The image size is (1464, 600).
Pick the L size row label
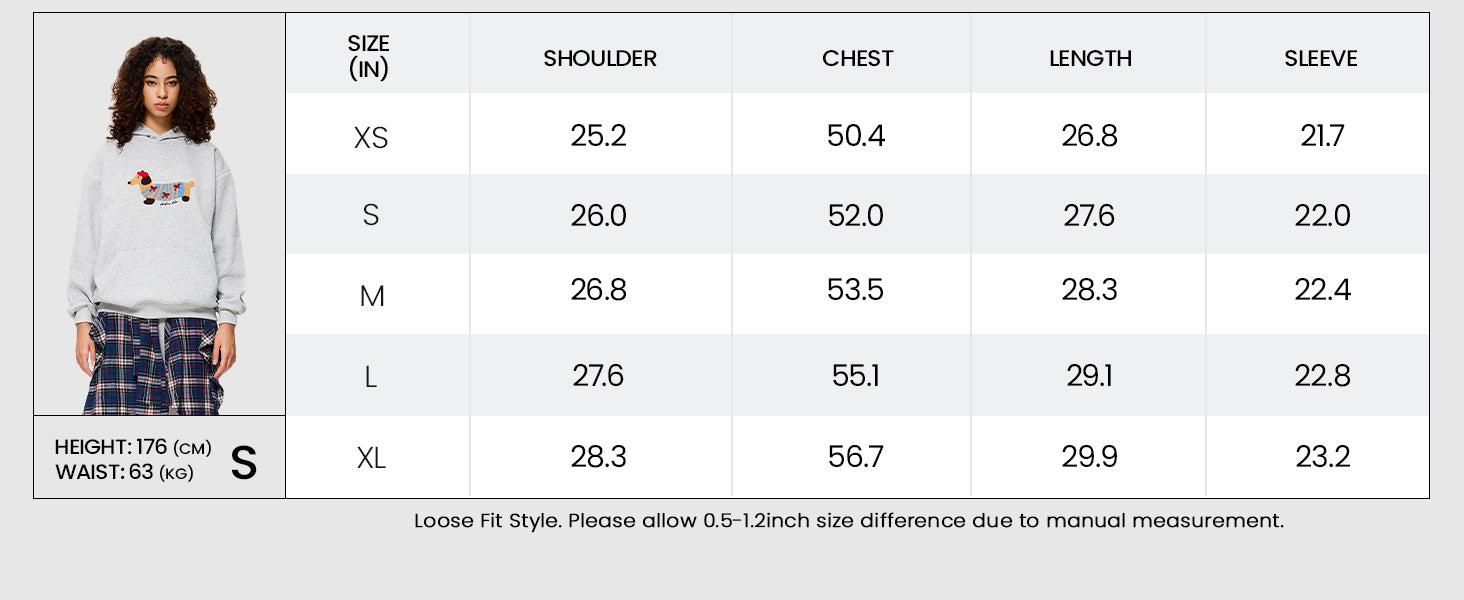point(371,378)
